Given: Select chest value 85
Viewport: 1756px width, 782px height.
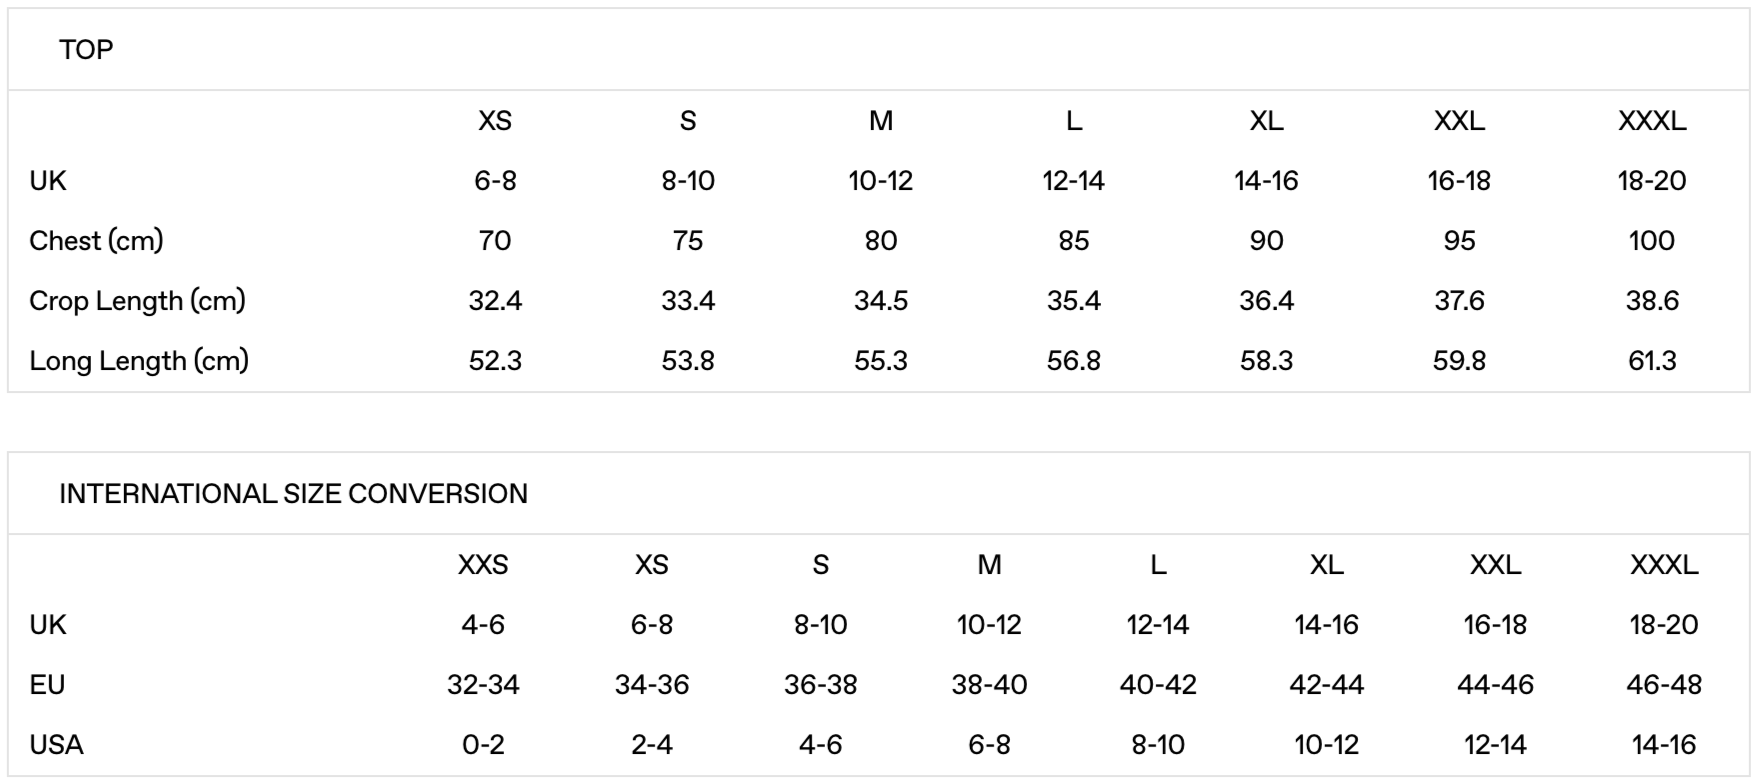Looking at the screenshot, I should 1073,241.
